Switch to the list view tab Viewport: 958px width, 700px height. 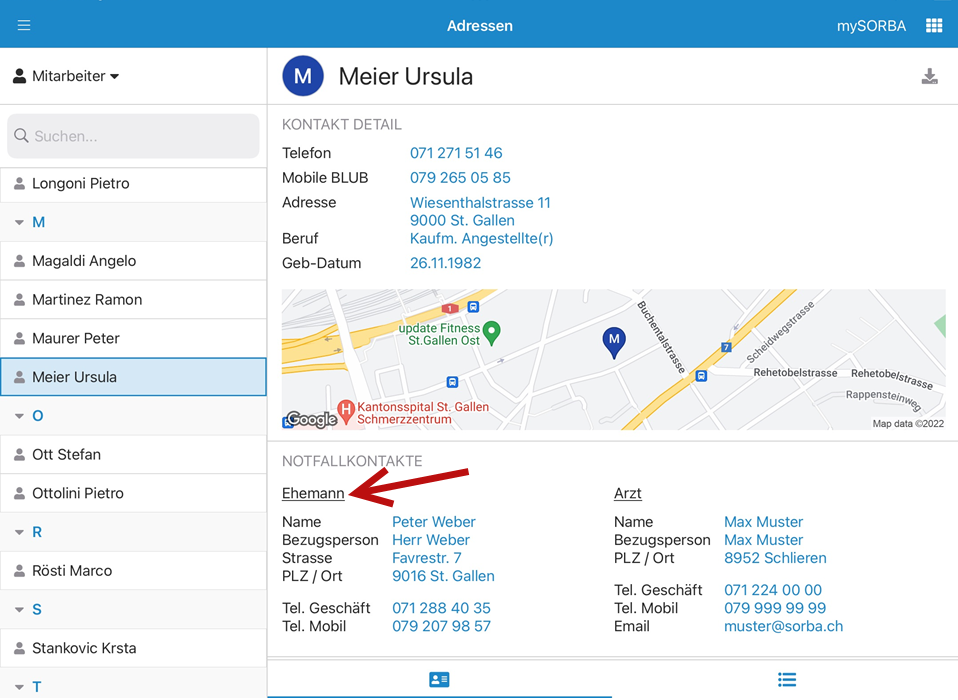click(786, 679)
